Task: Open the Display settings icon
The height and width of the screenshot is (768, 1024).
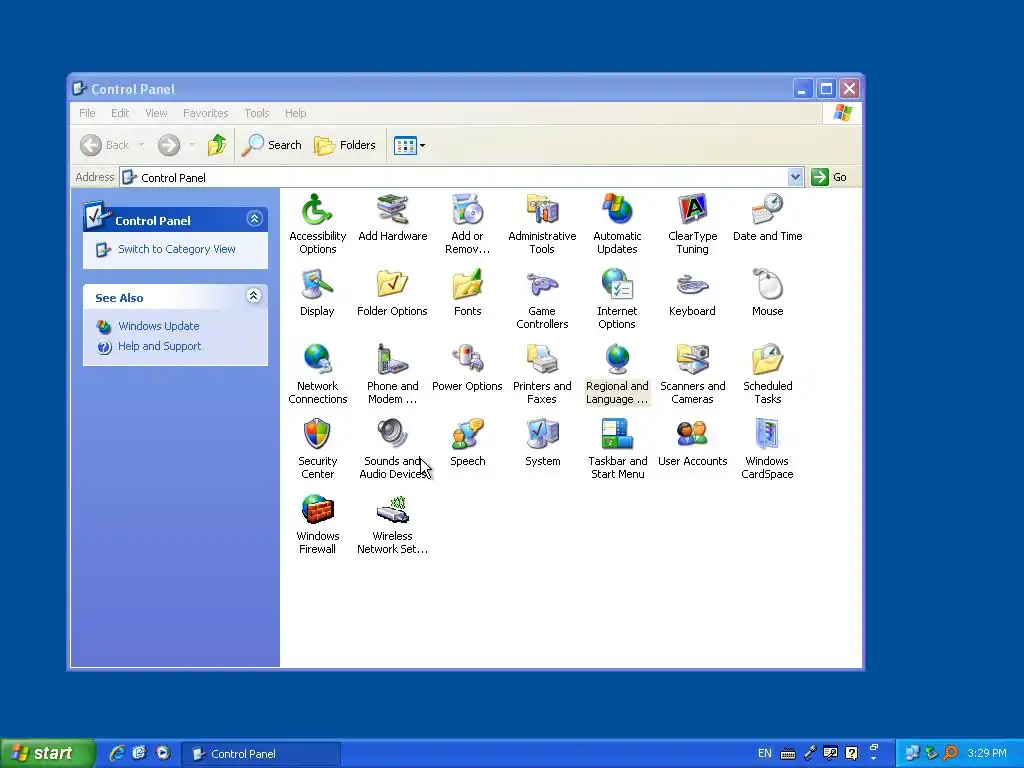Action: tap(317, 293)
